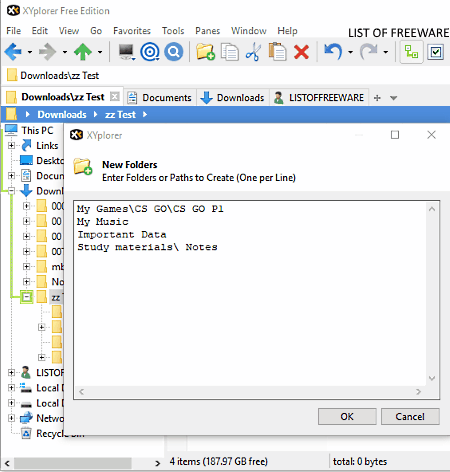450x472 pixels.
Task: Open the Tools menu
Action: [173, 31]
